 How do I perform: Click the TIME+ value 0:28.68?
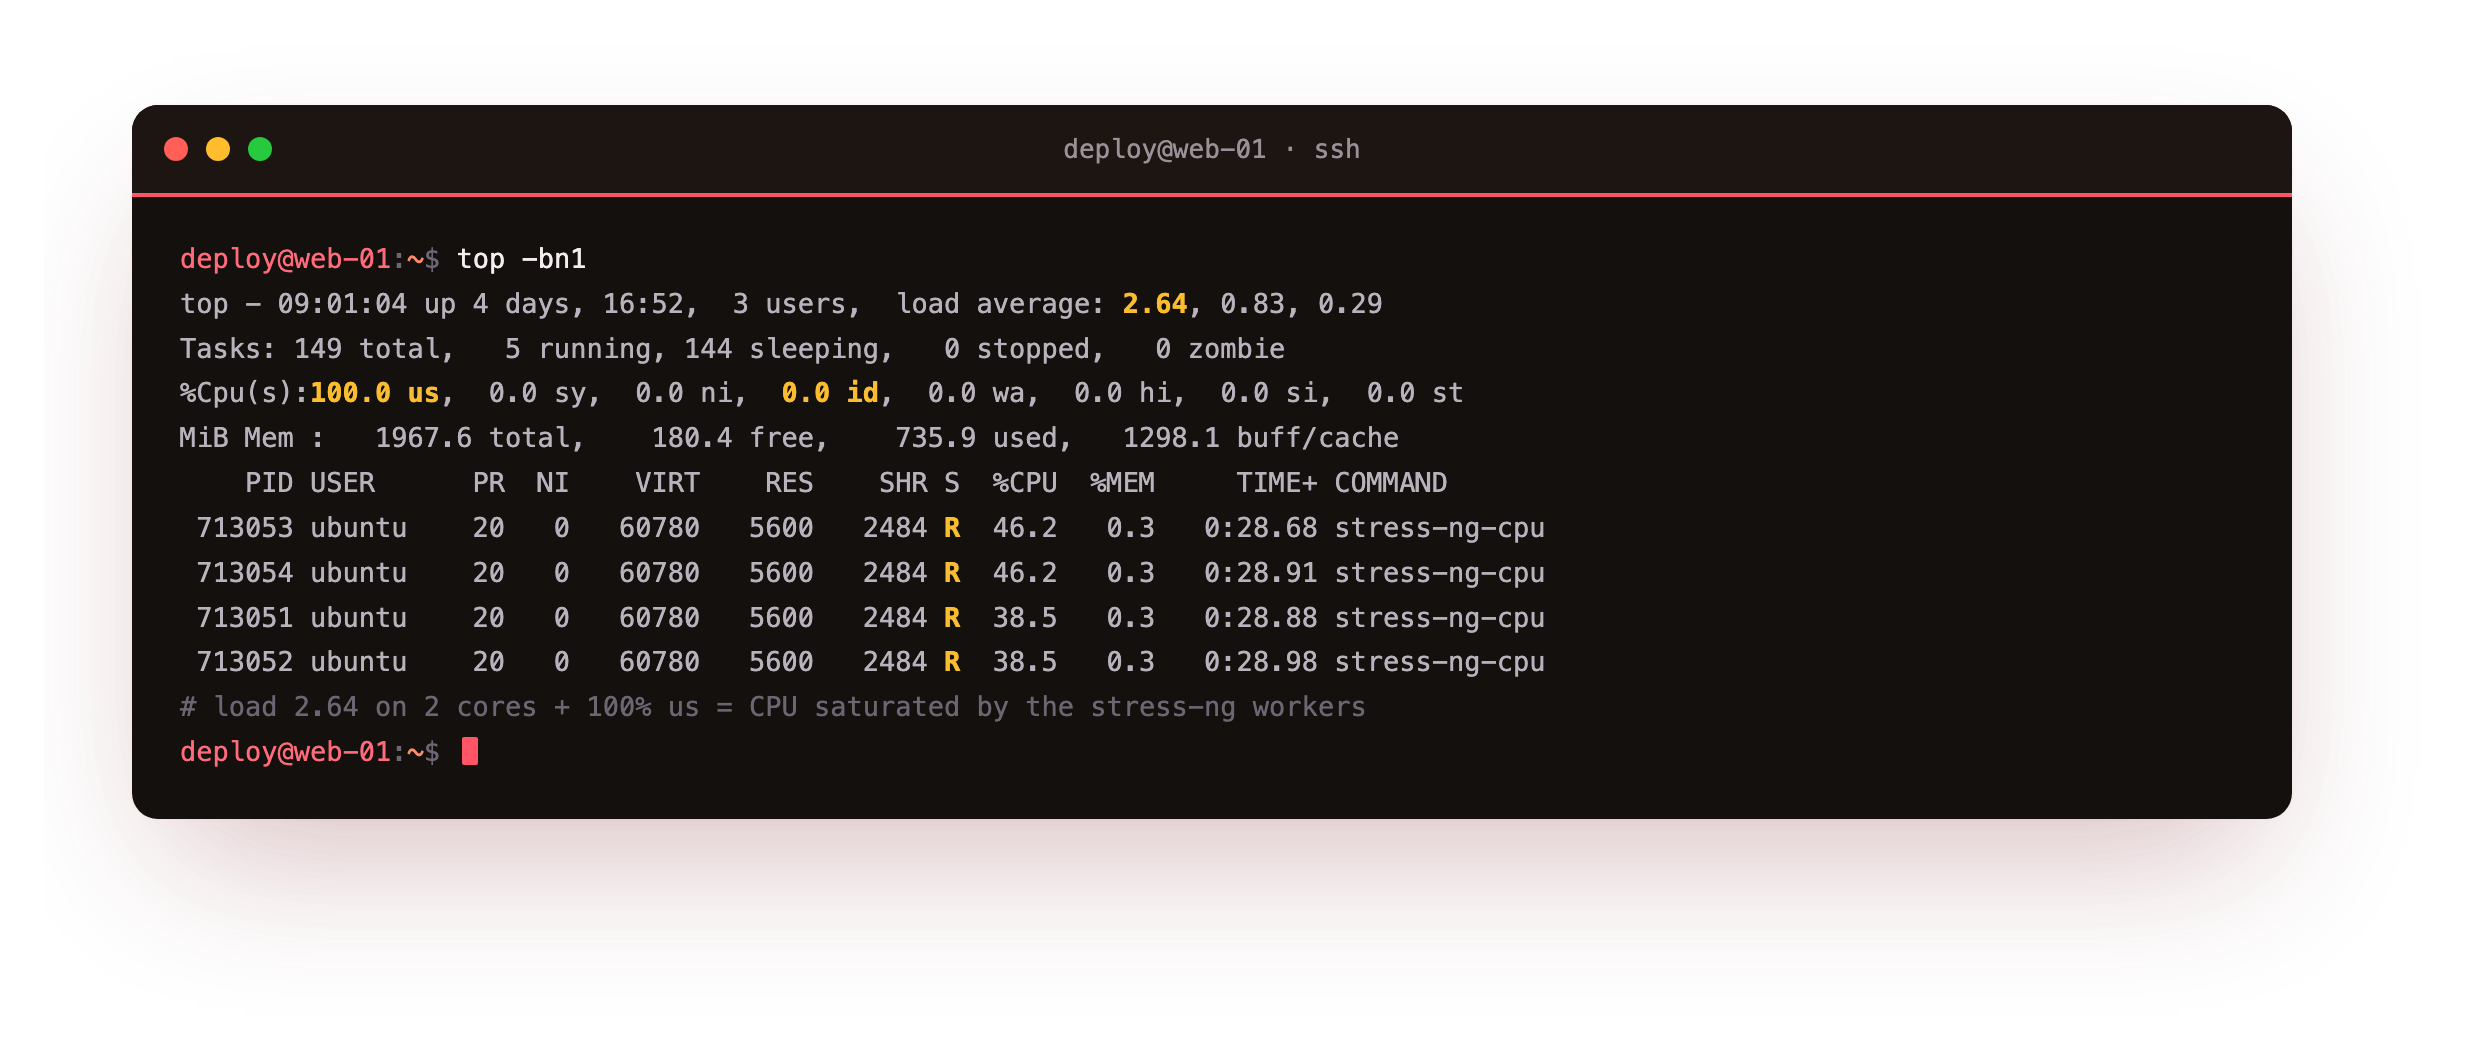point(1260,528)
